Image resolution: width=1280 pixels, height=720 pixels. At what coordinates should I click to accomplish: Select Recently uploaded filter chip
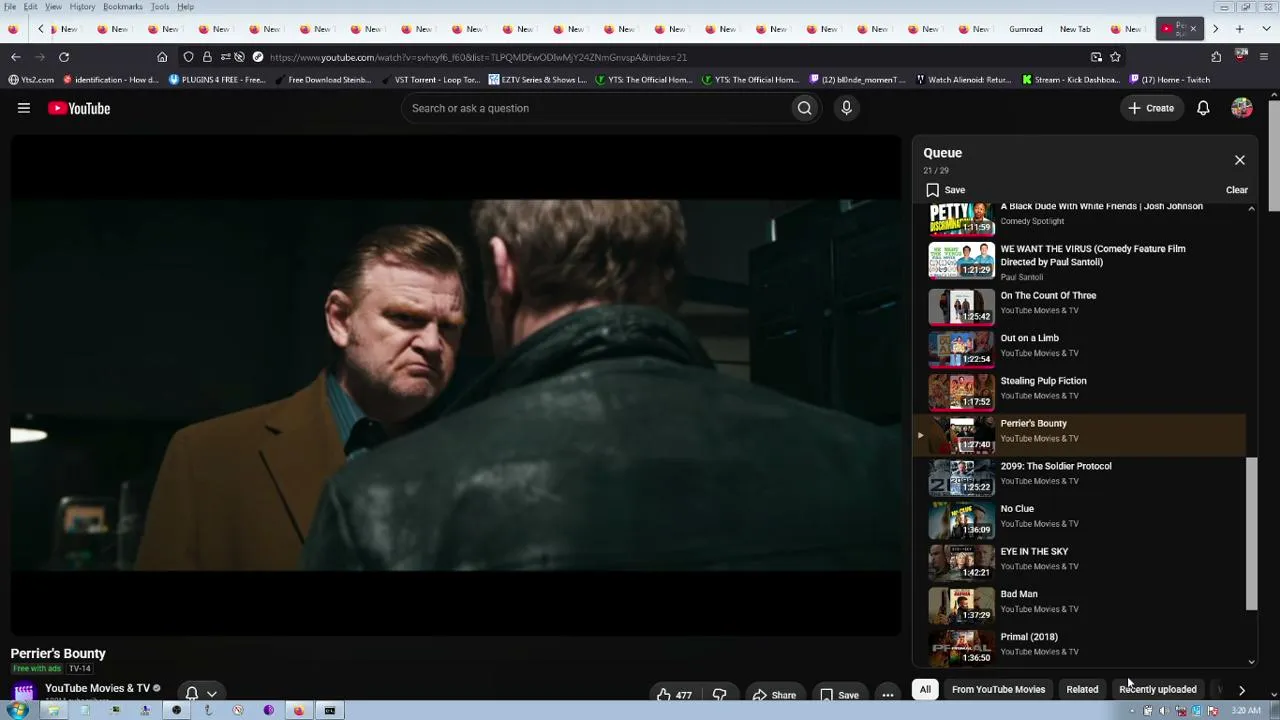1158,689
